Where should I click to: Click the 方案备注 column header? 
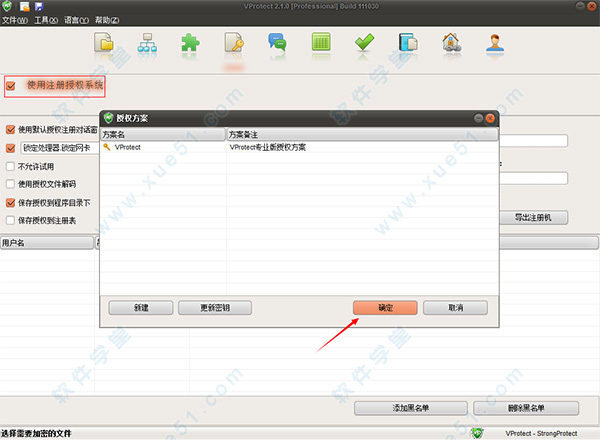click(x=363, y=134)
